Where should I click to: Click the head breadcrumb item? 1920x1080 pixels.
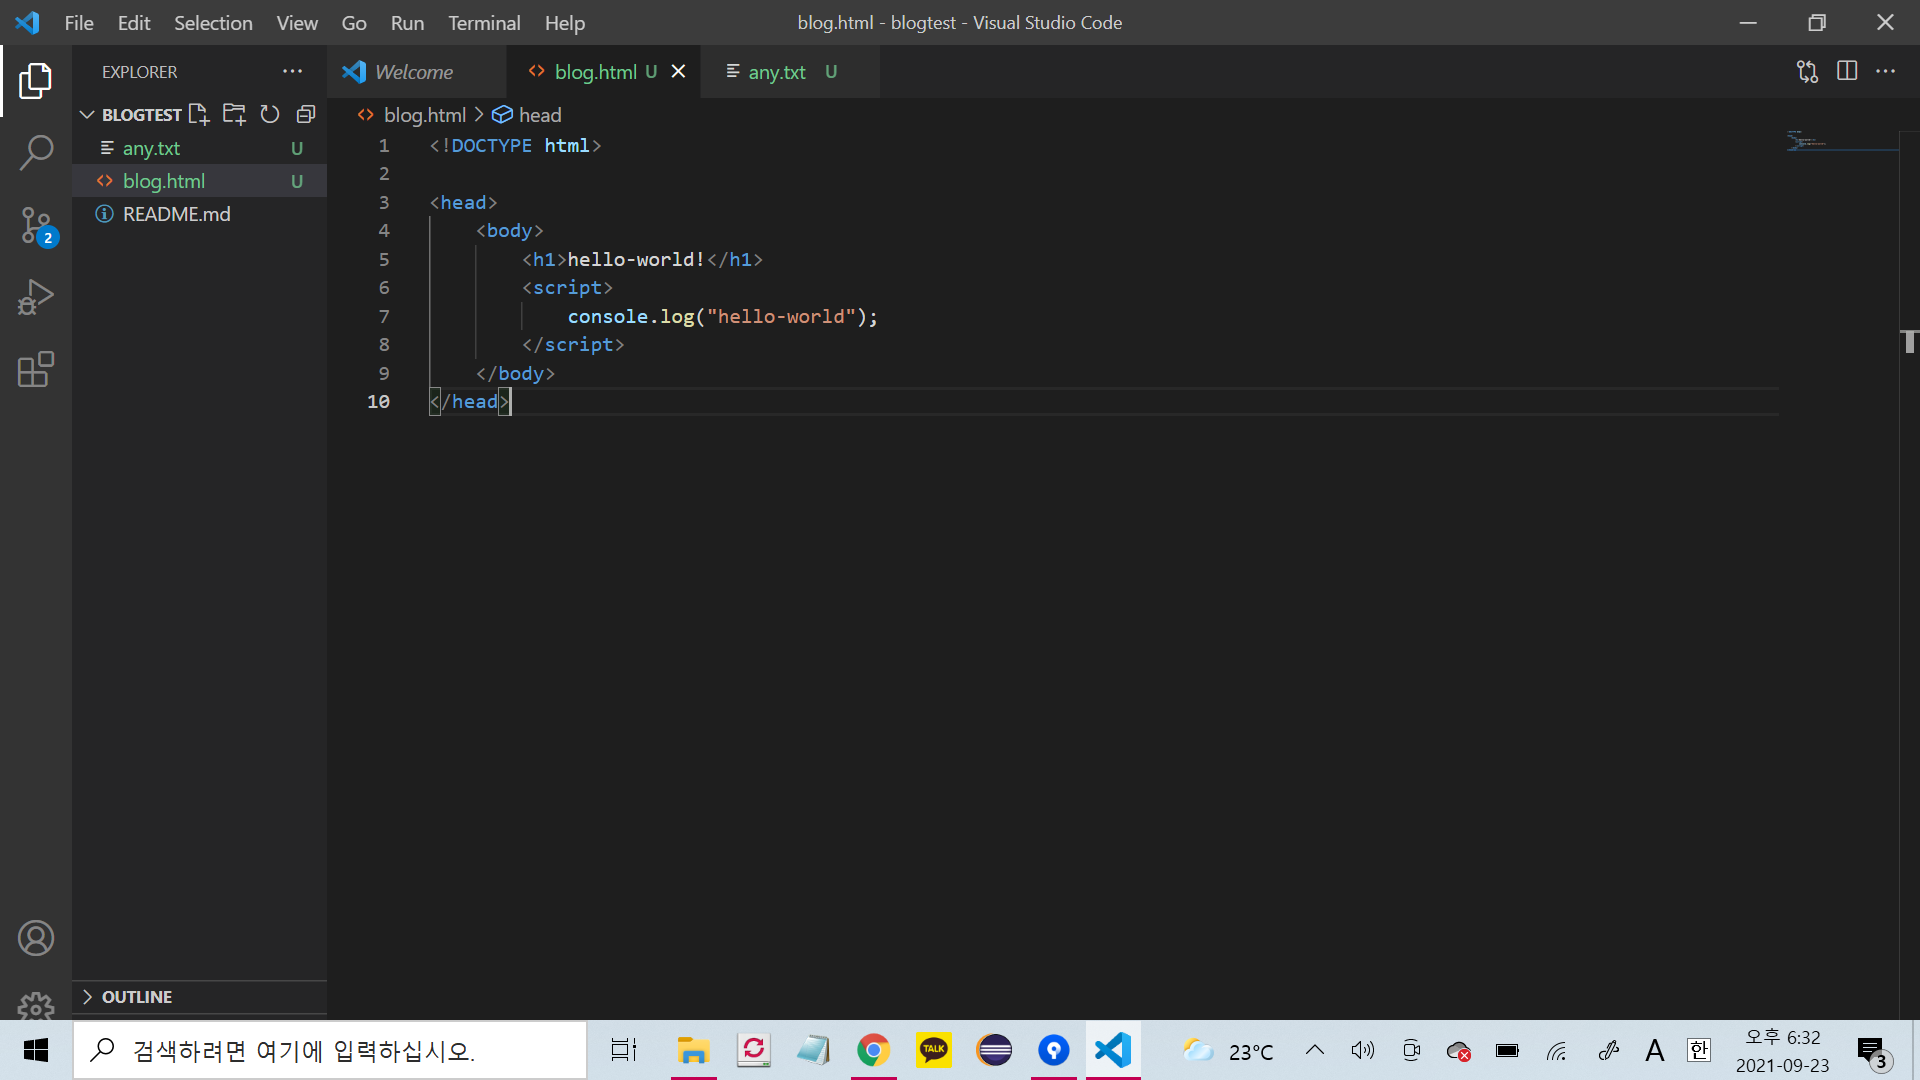coord(539,115)
